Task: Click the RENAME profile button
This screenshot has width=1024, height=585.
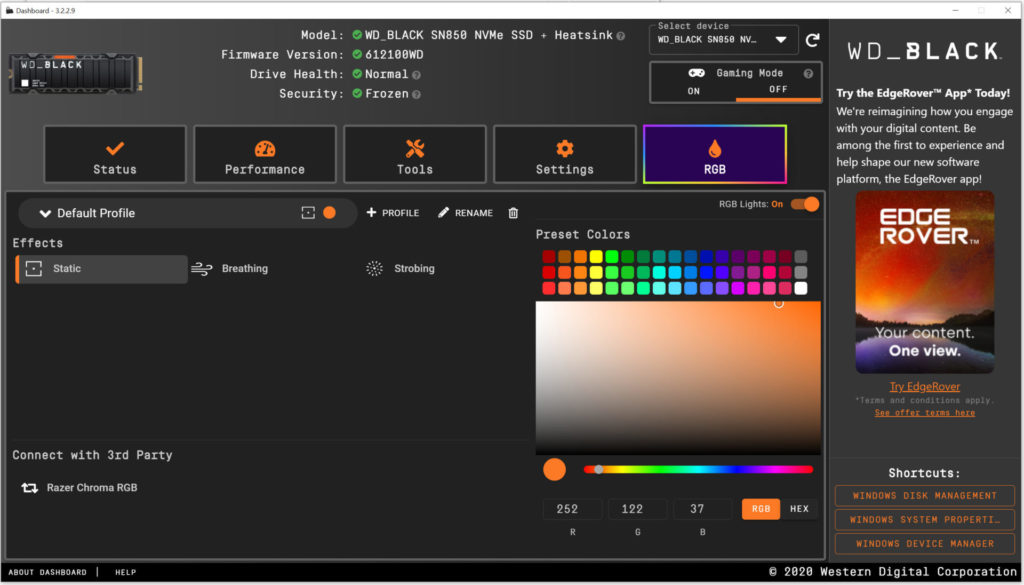Action: (466, 213)
